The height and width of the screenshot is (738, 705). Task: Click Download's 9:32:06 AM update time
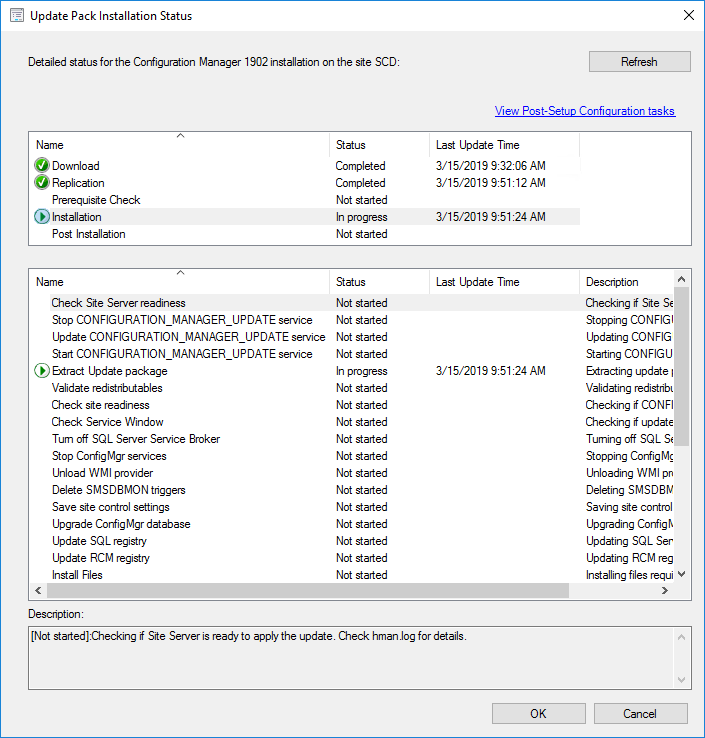tap(490, 166)
